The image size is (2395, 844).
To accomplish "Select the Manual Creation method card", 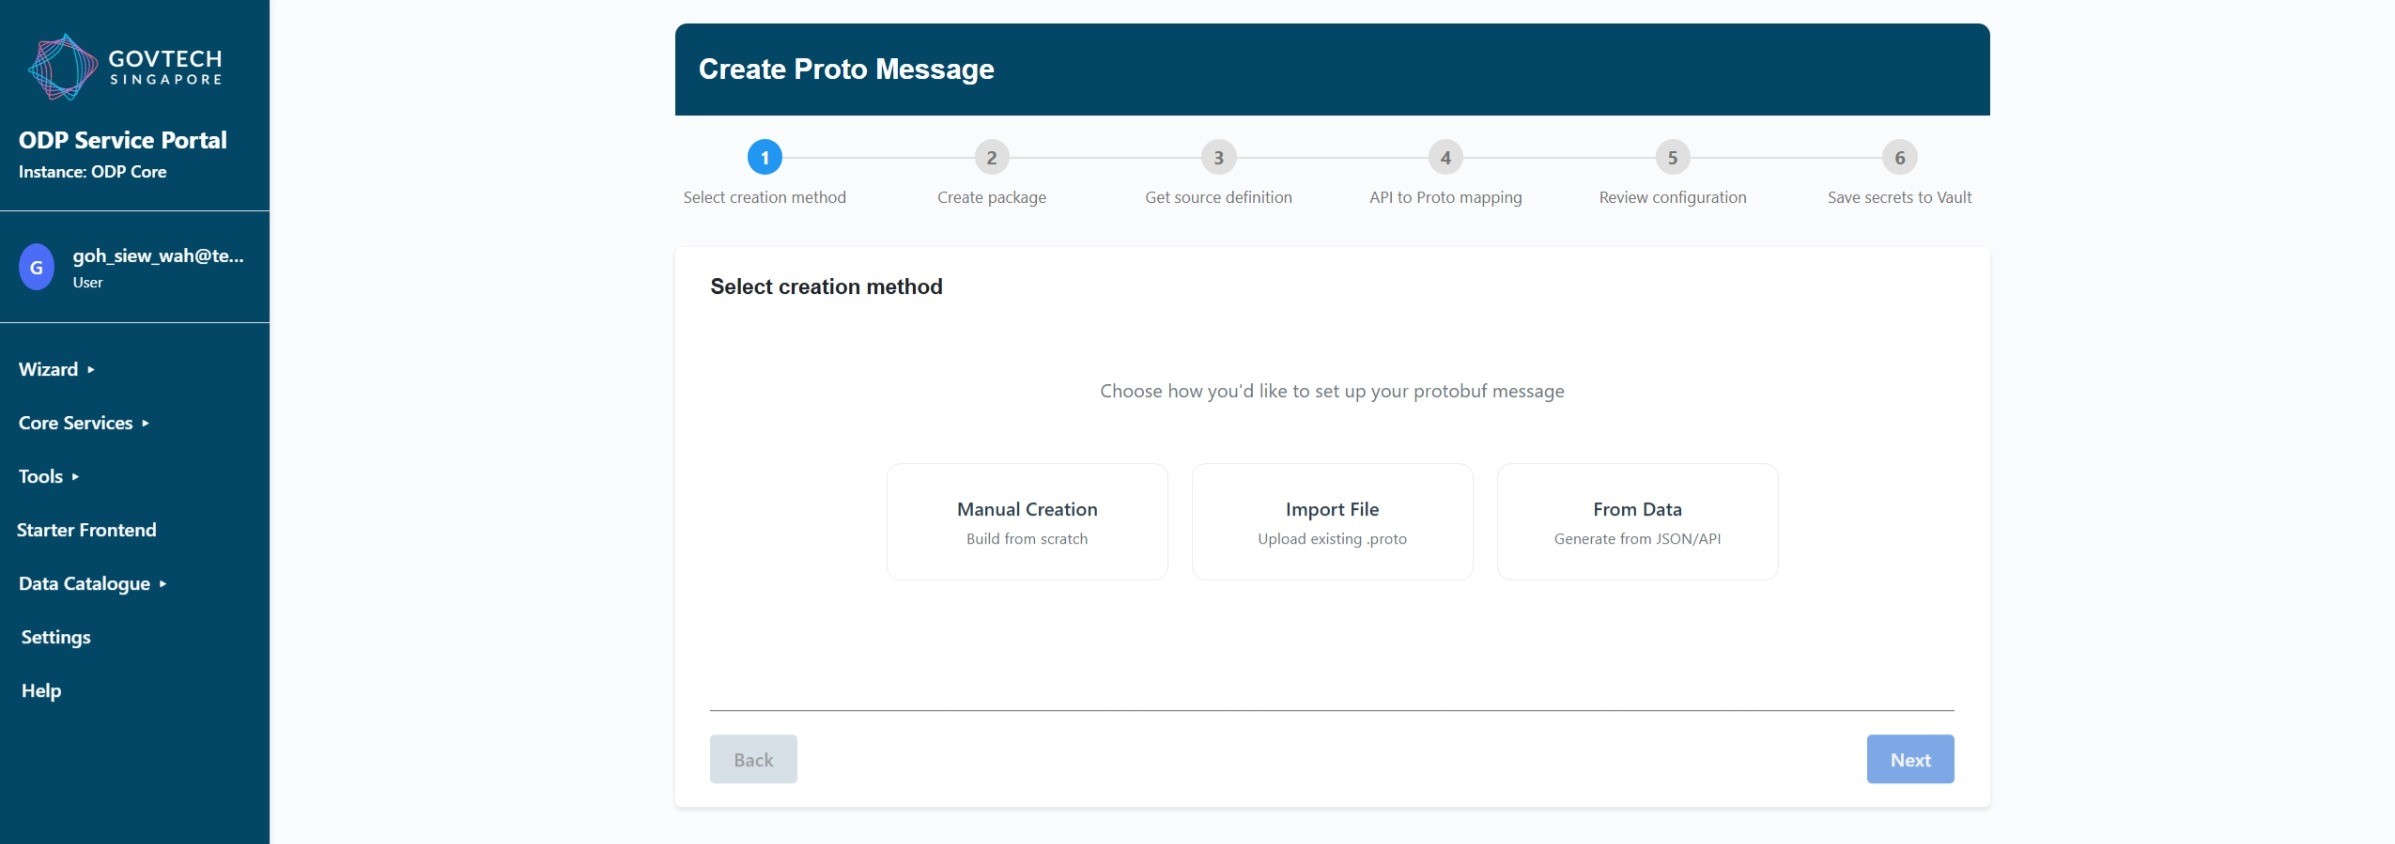I will point(1026,521).
